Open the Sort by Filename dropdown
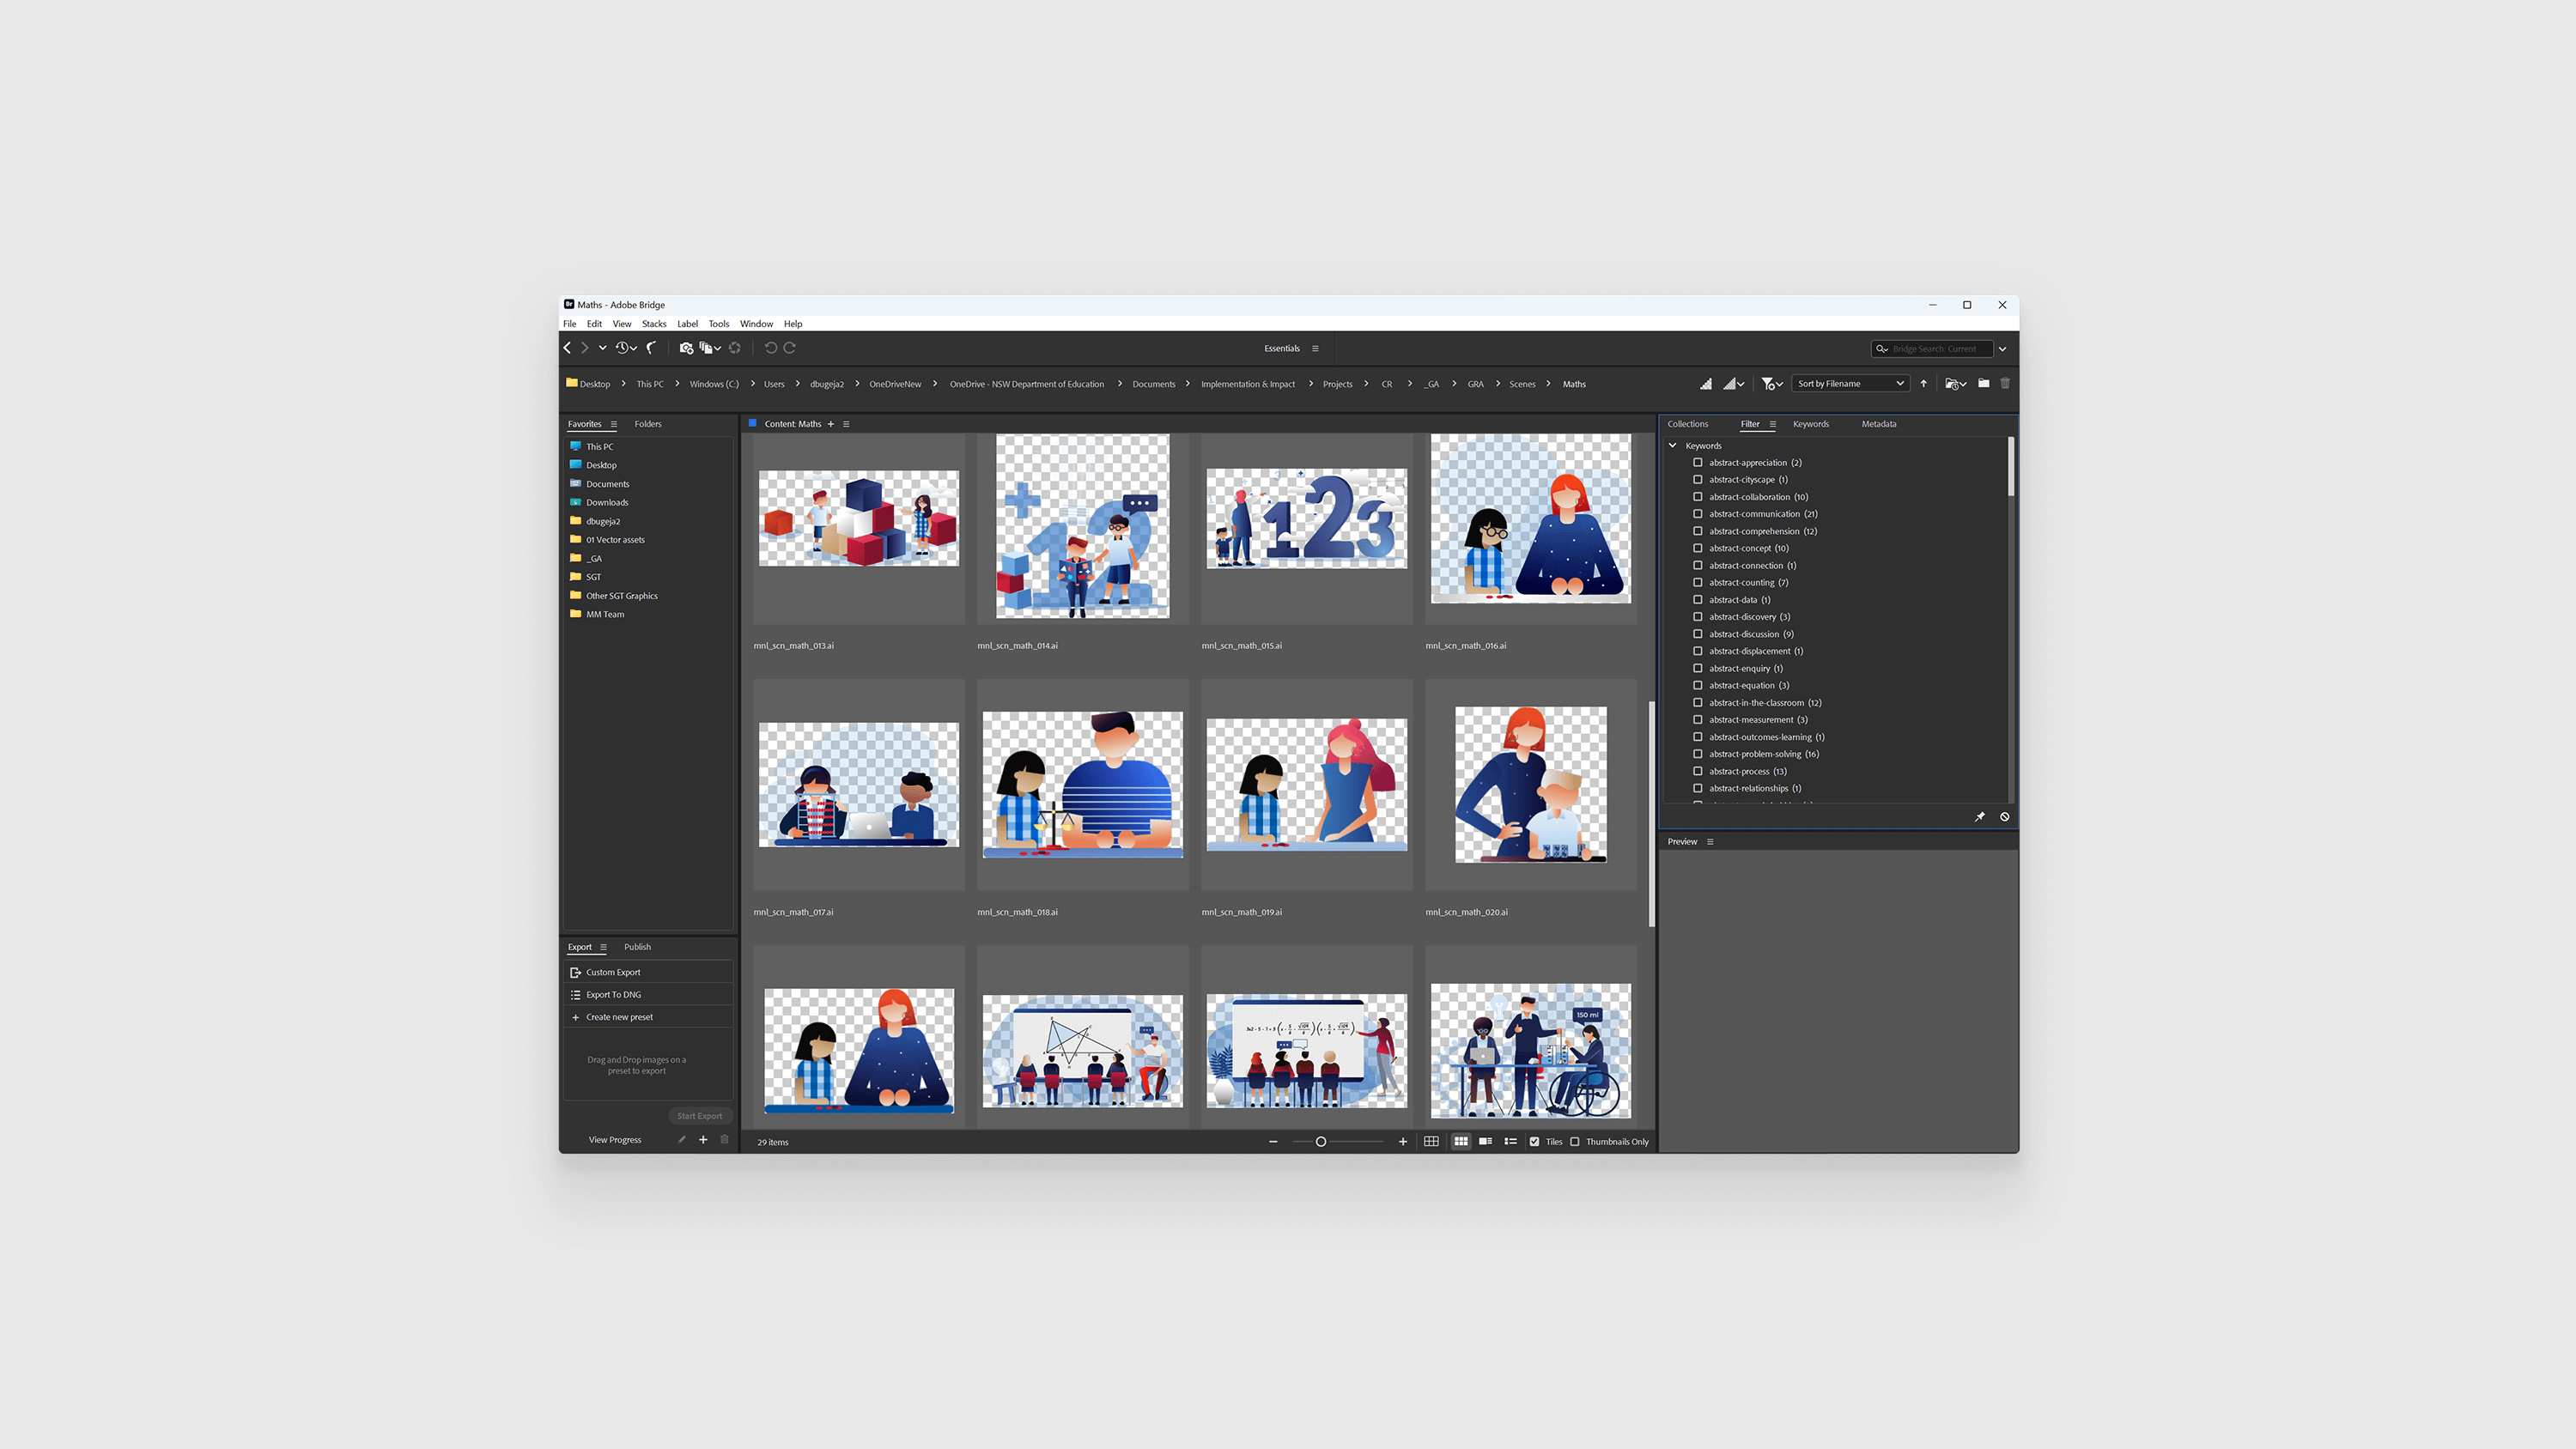This screenshot has width=2576, height=1449. (x=1849, y=383)
